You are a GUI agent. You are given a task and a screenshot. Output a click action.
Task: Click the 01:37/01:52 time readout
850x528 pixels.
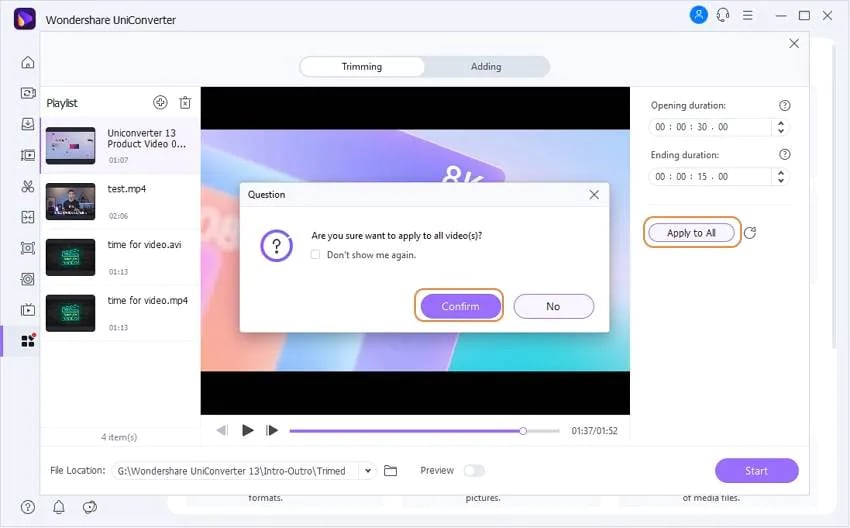[594, 431]
